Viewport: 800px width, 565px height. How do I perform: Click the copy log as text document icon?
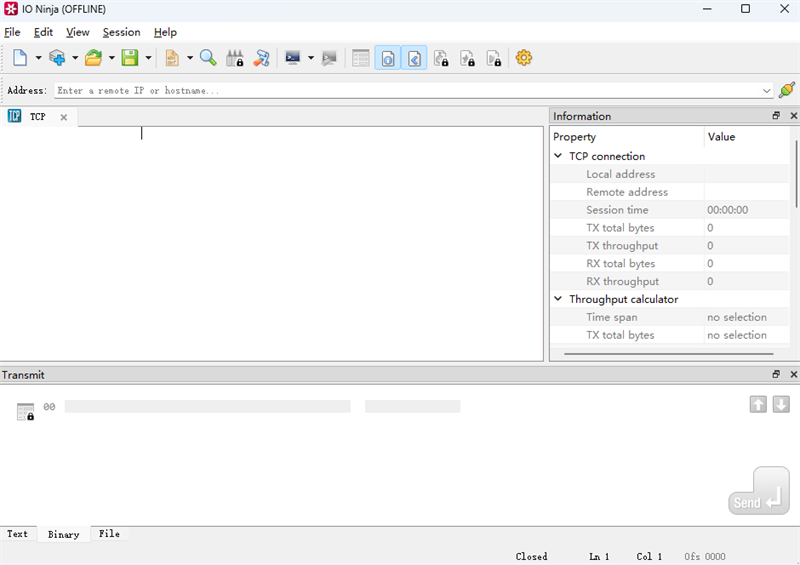172,58
